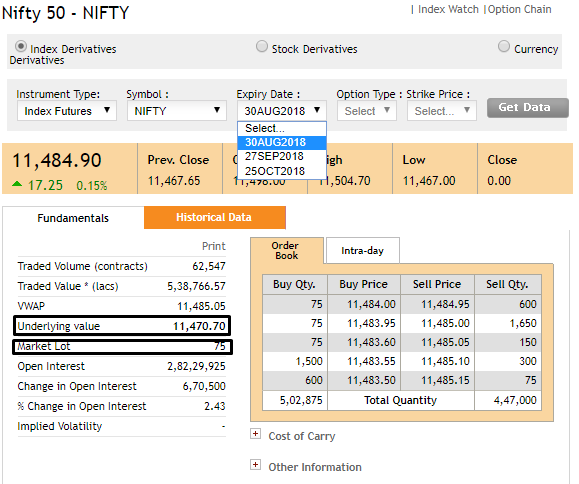The height and width of the screenshot is (484, 579).
Task: Open the Intra-day tab
Action: (x=363, y=251)
